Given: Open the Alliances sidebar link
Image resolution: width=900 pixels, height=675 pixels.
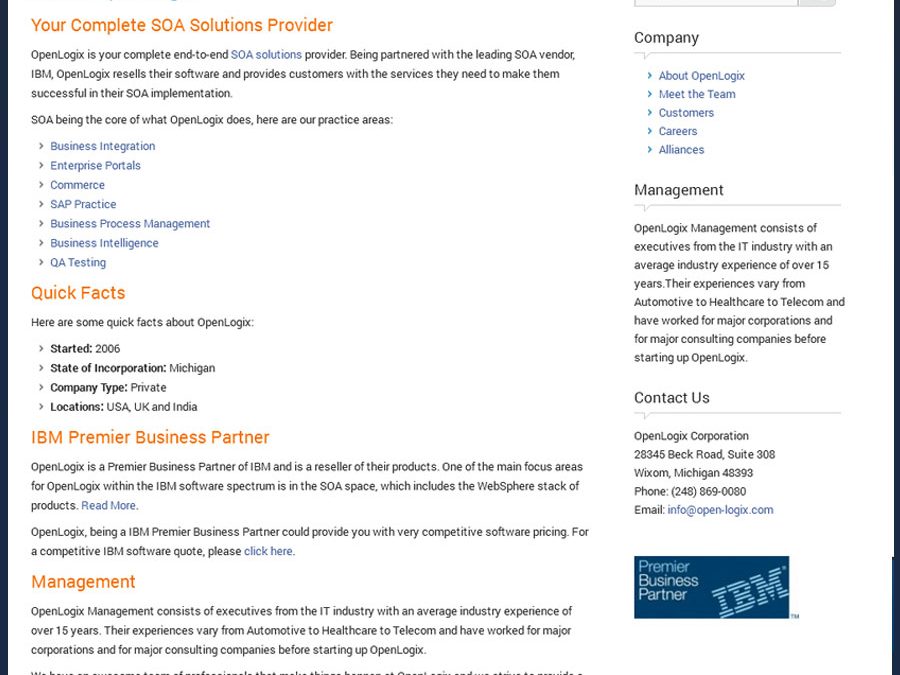Looking at the screenshot, I should 681,149.
